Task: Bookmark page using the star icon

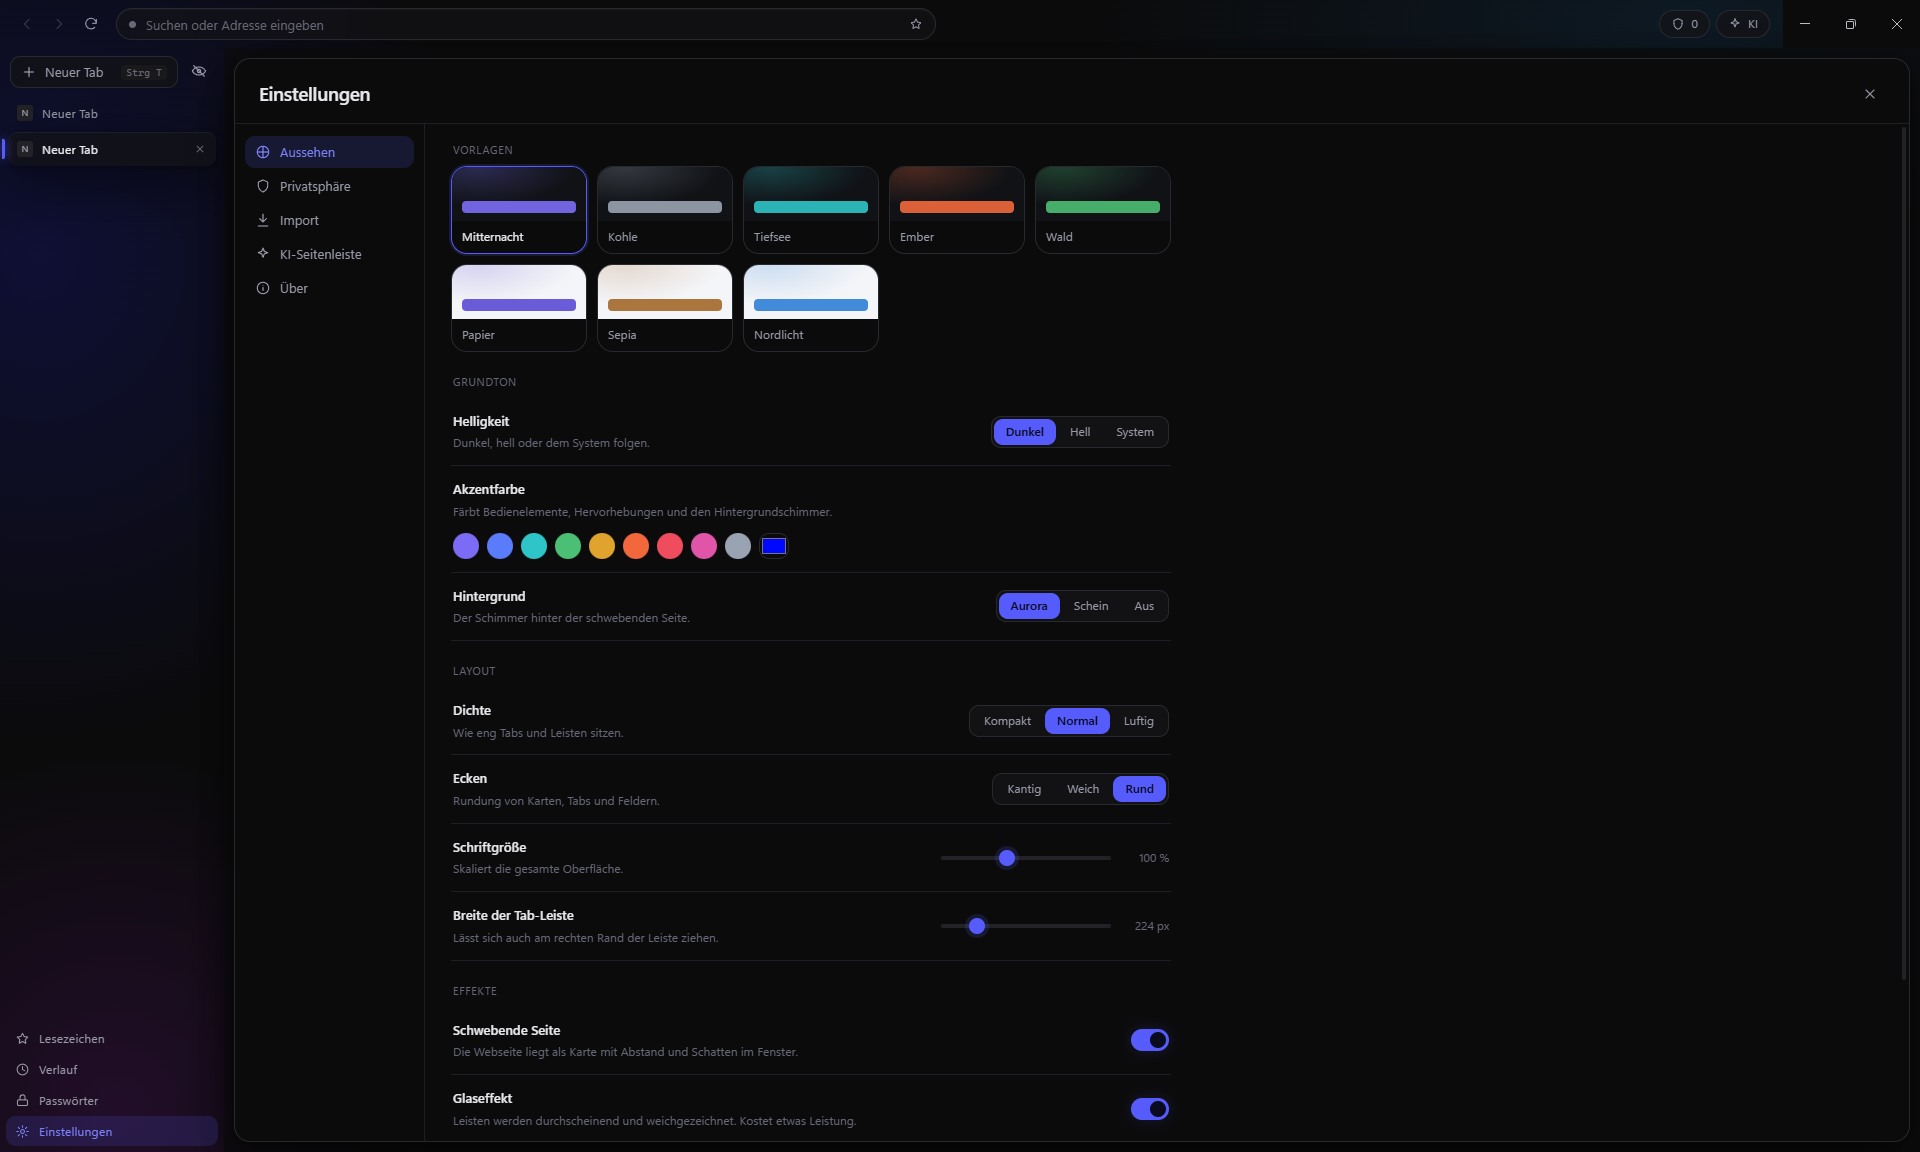Action: tap(916, 24)
